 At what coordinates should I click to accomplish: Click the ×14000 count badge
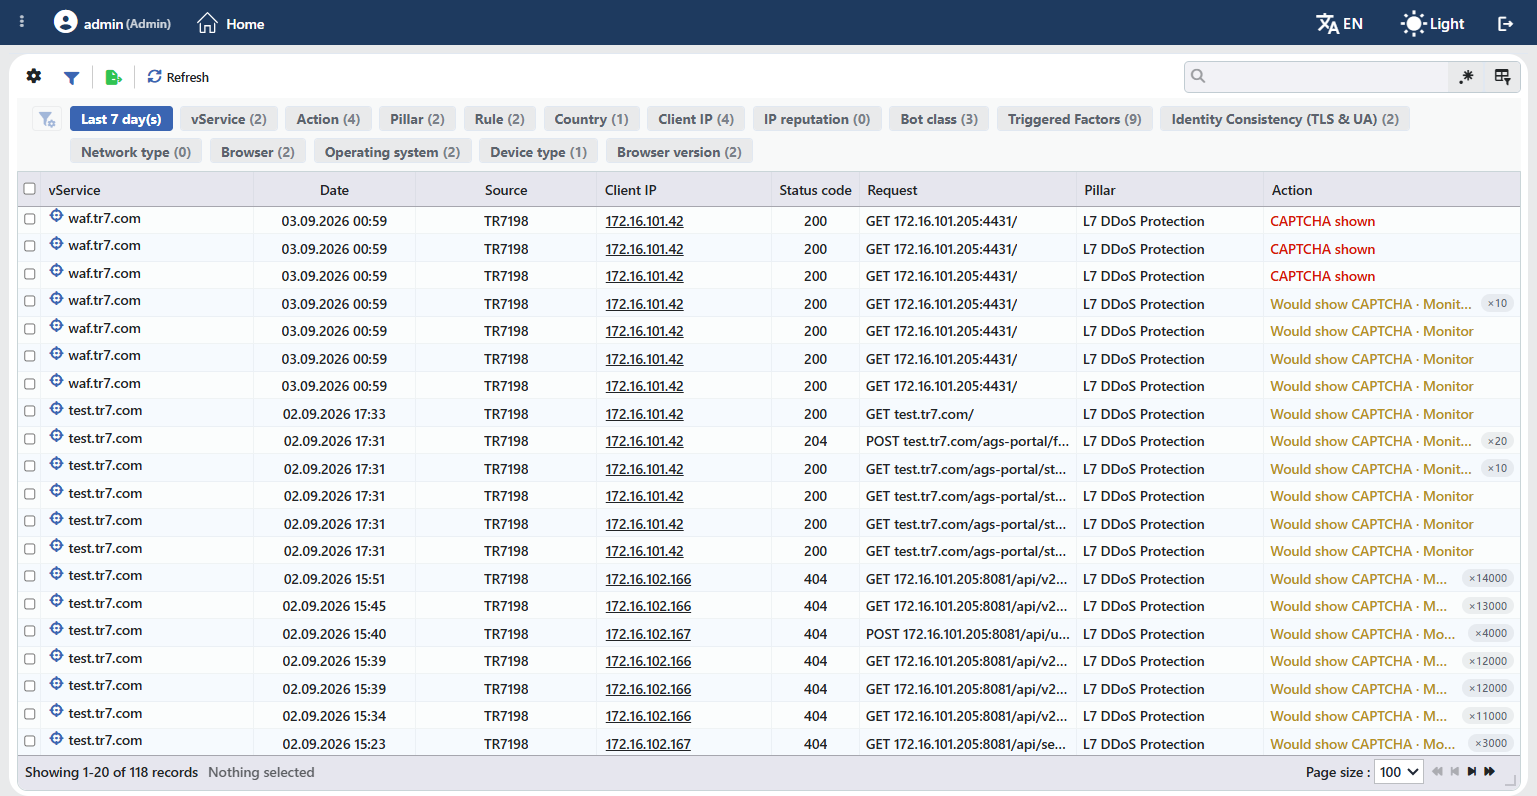click(1488, 578)
